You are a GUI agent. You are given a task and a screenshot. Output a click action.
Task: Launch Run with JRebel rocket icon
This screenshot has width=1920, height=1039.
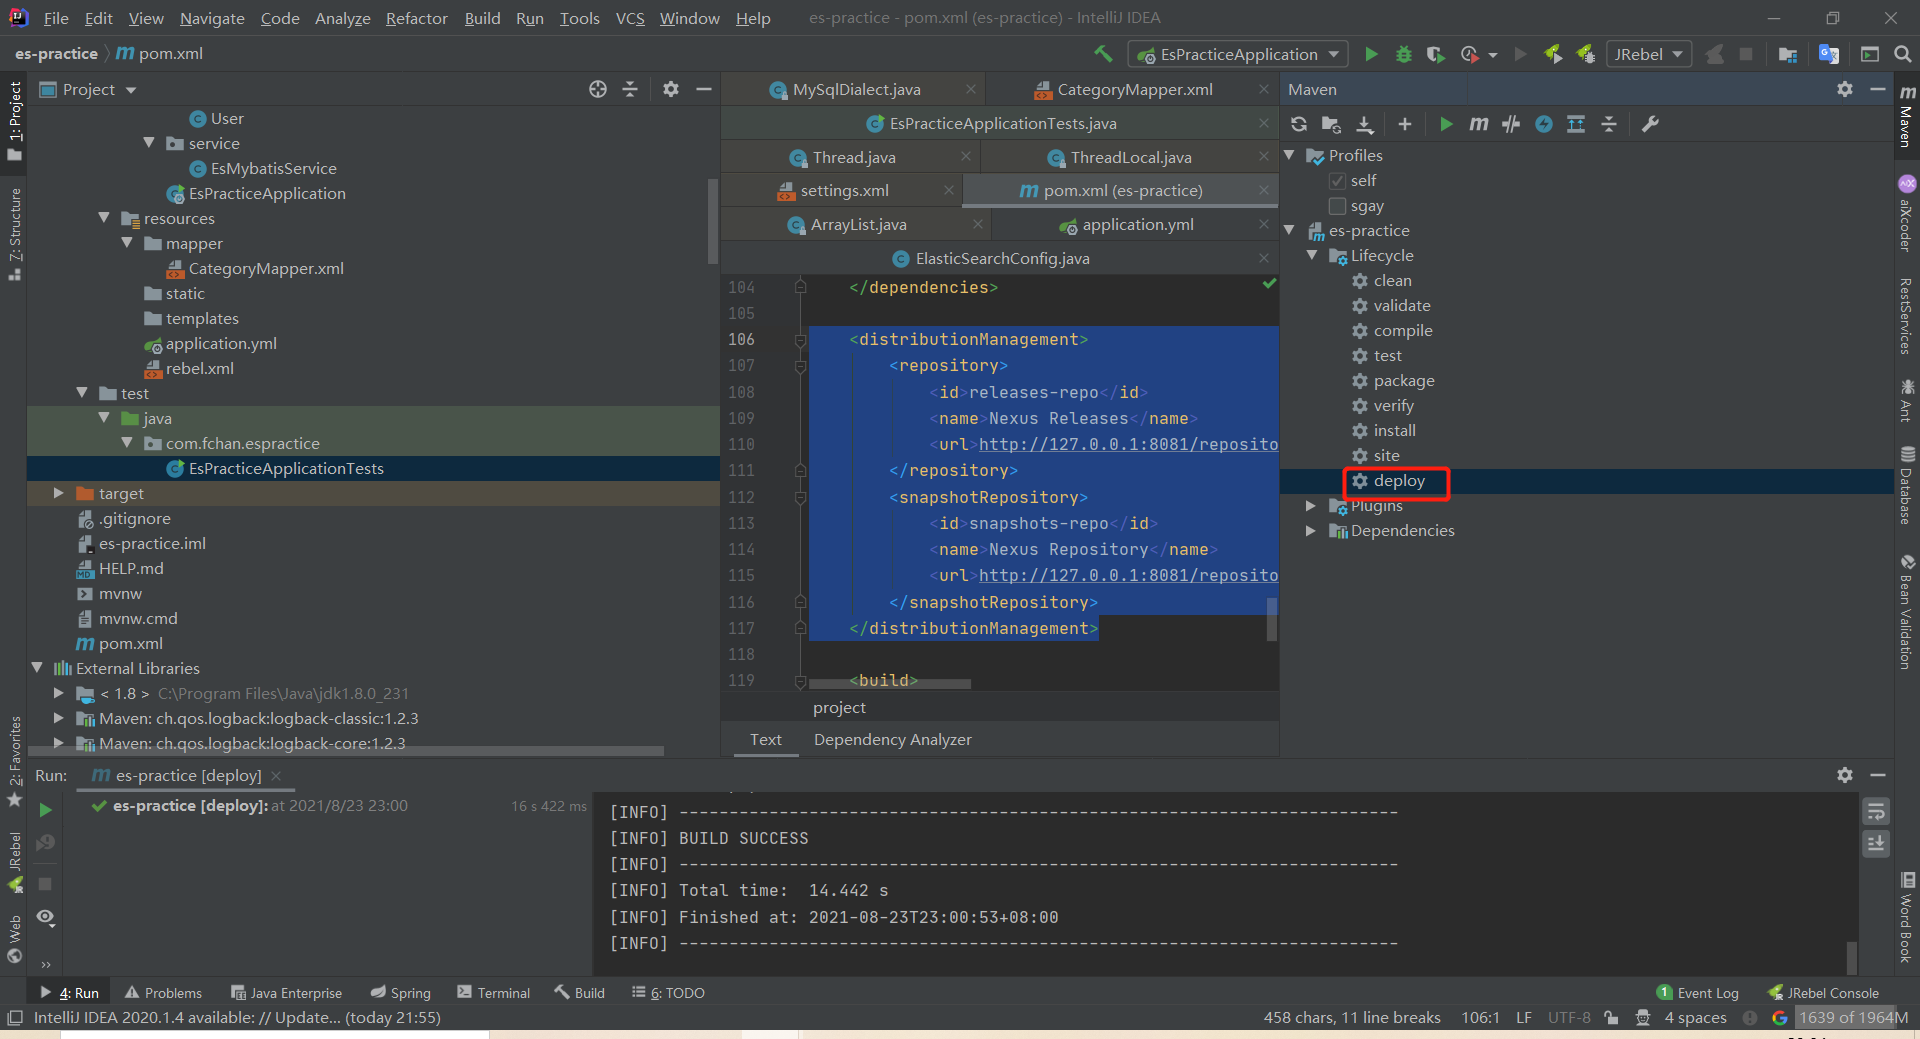[1553, 54]
